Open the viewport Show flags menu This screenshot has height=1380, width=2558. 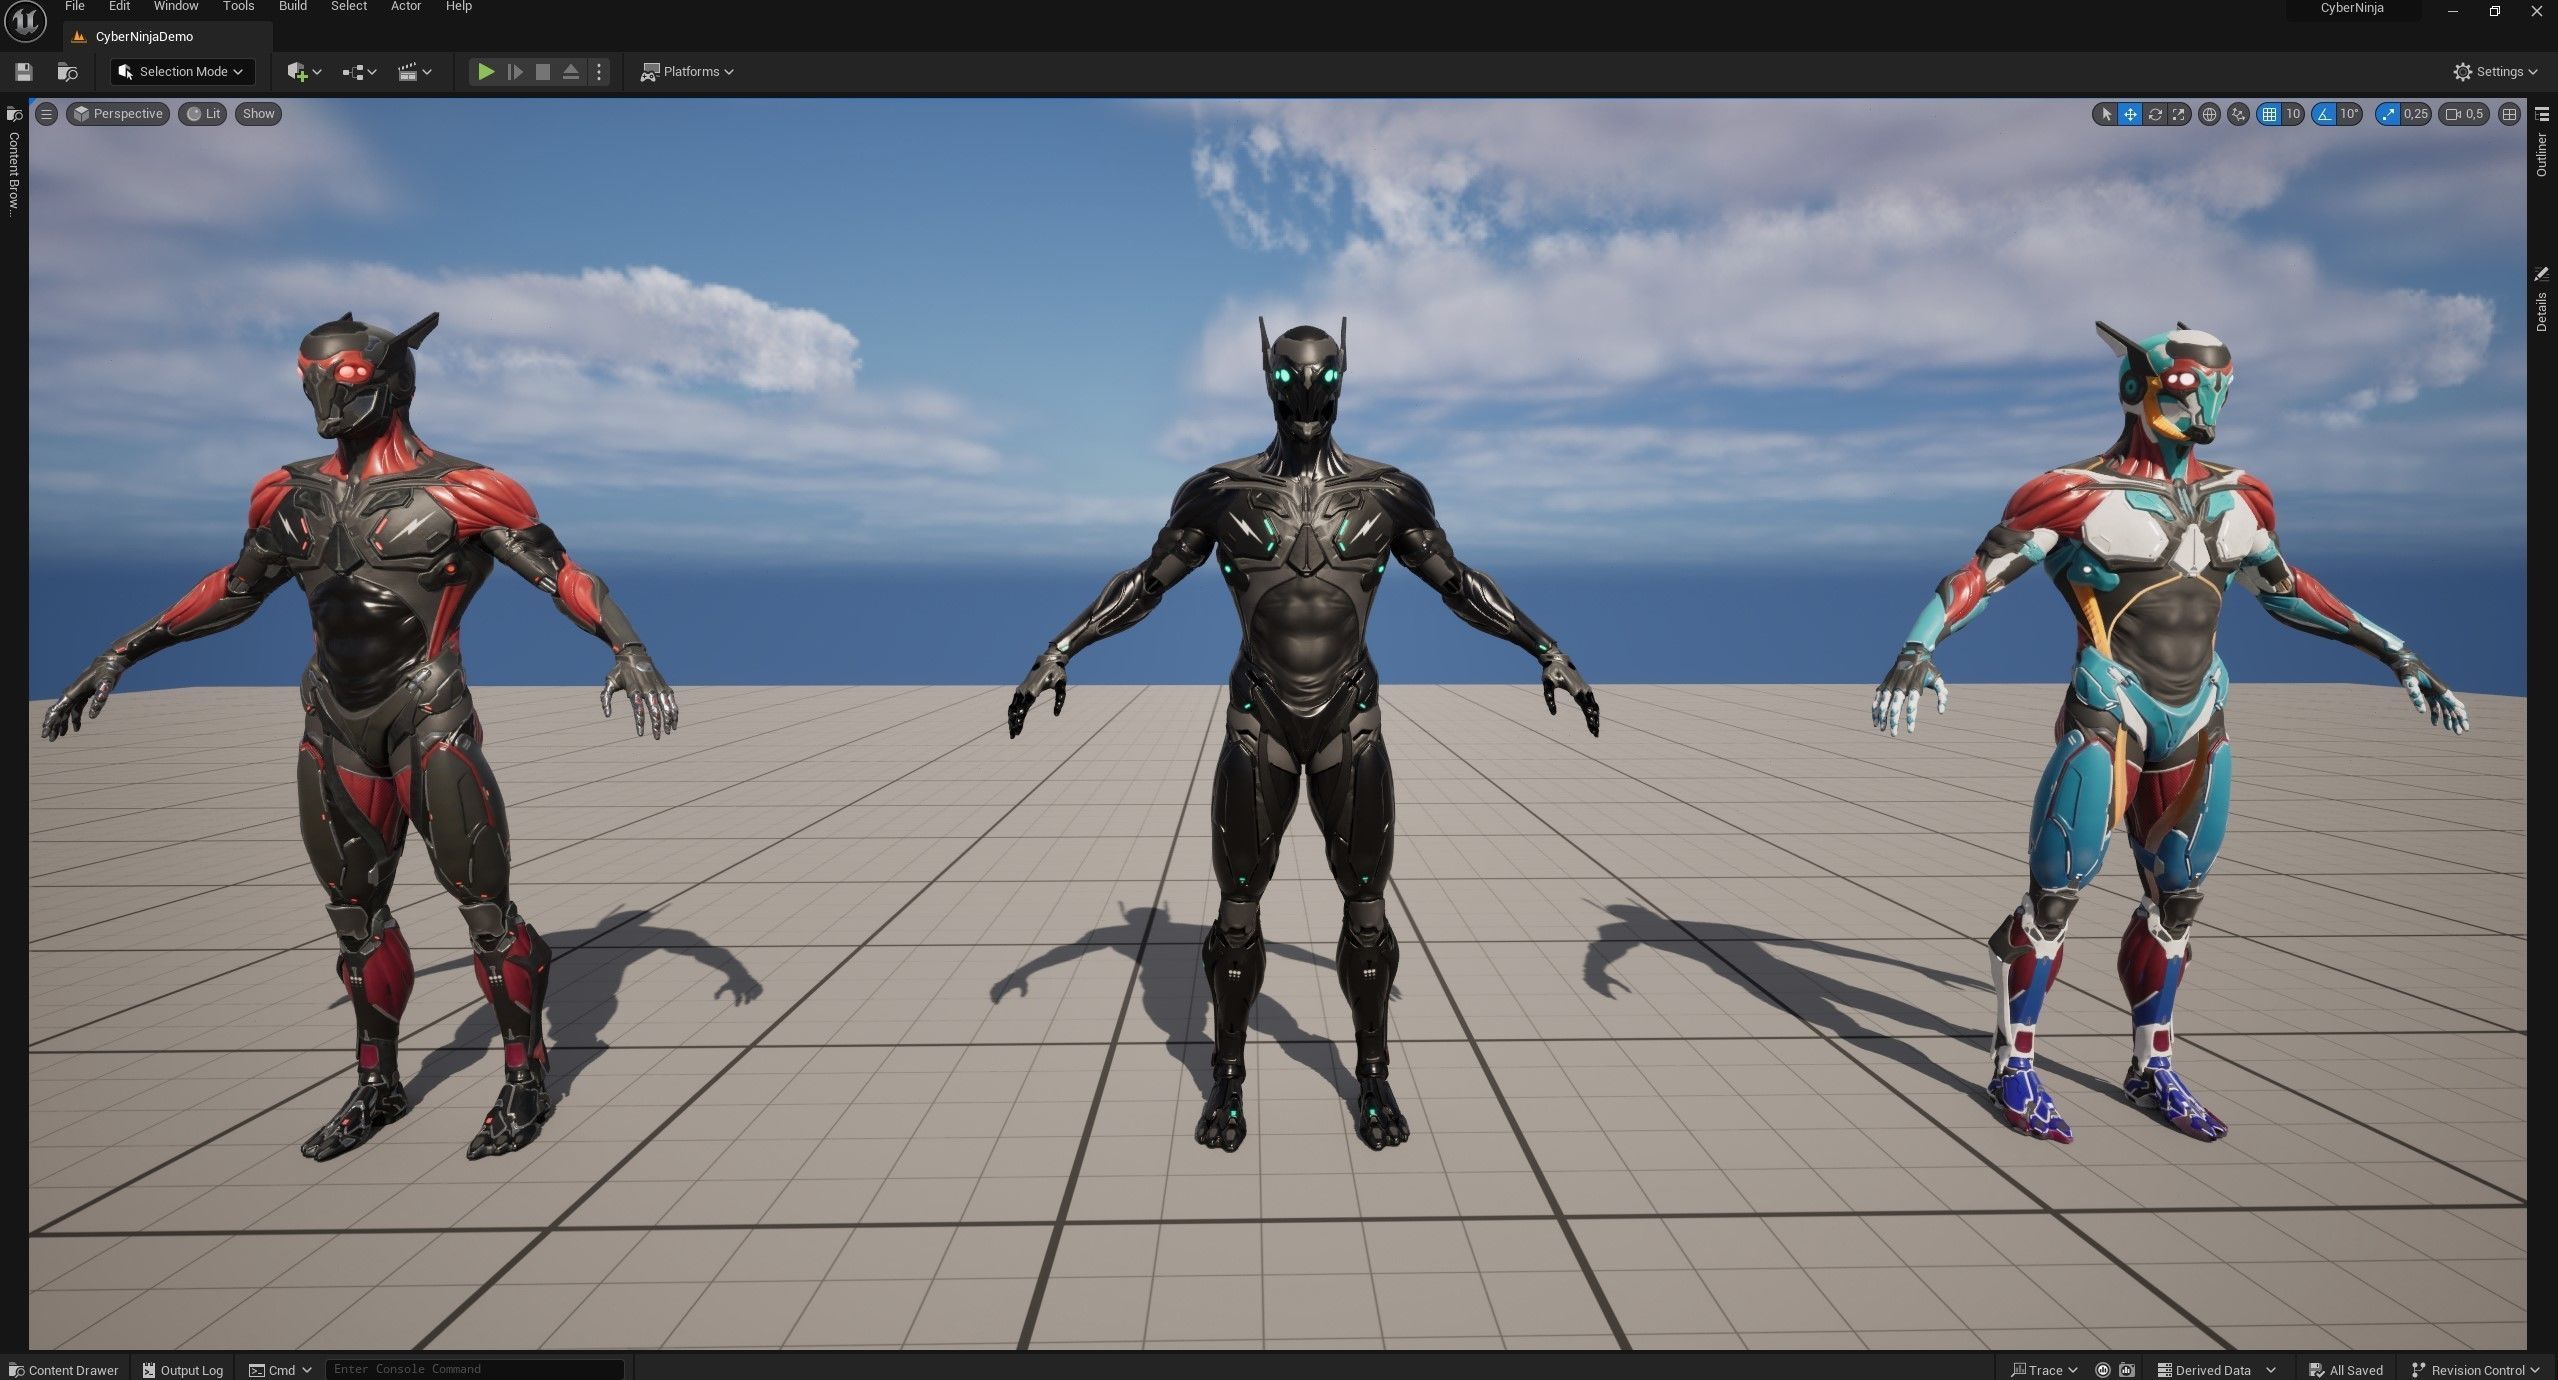pyautogui.click(x=258, y=114)
